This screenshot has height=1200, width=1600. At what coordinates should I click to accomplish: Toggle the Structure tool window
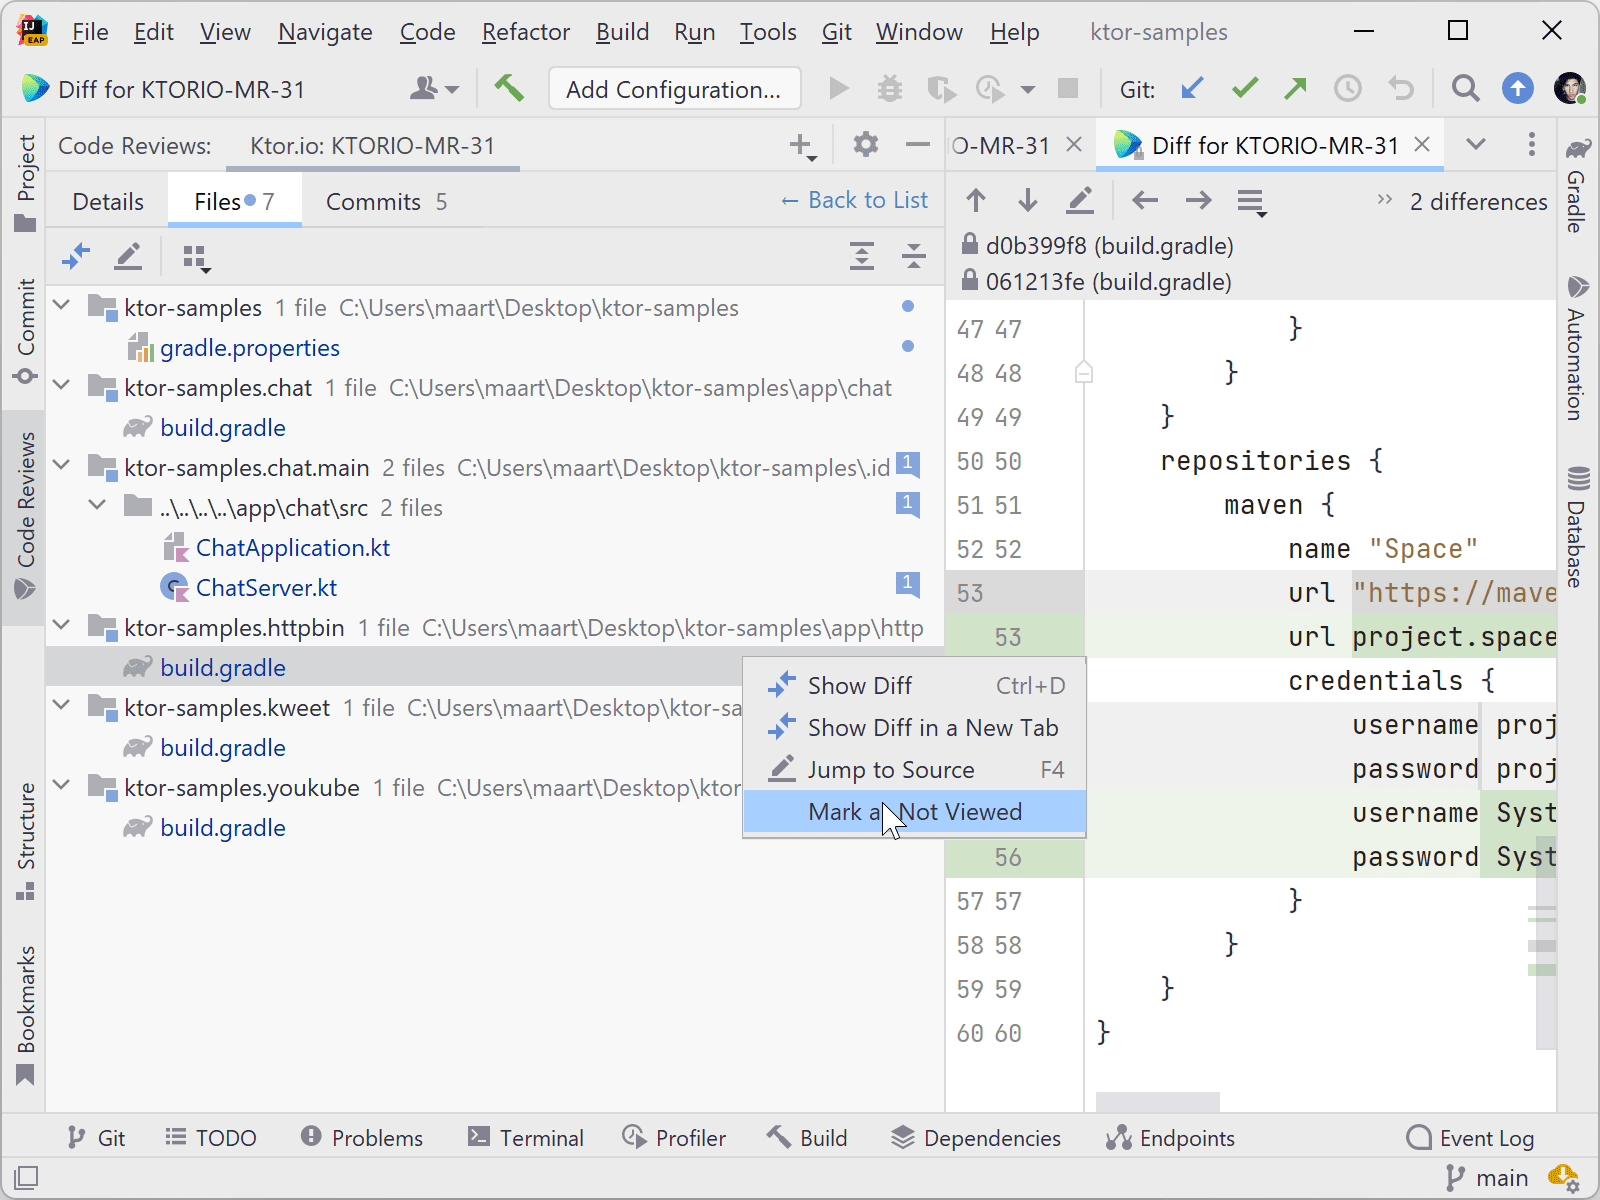tap(25, 841)
